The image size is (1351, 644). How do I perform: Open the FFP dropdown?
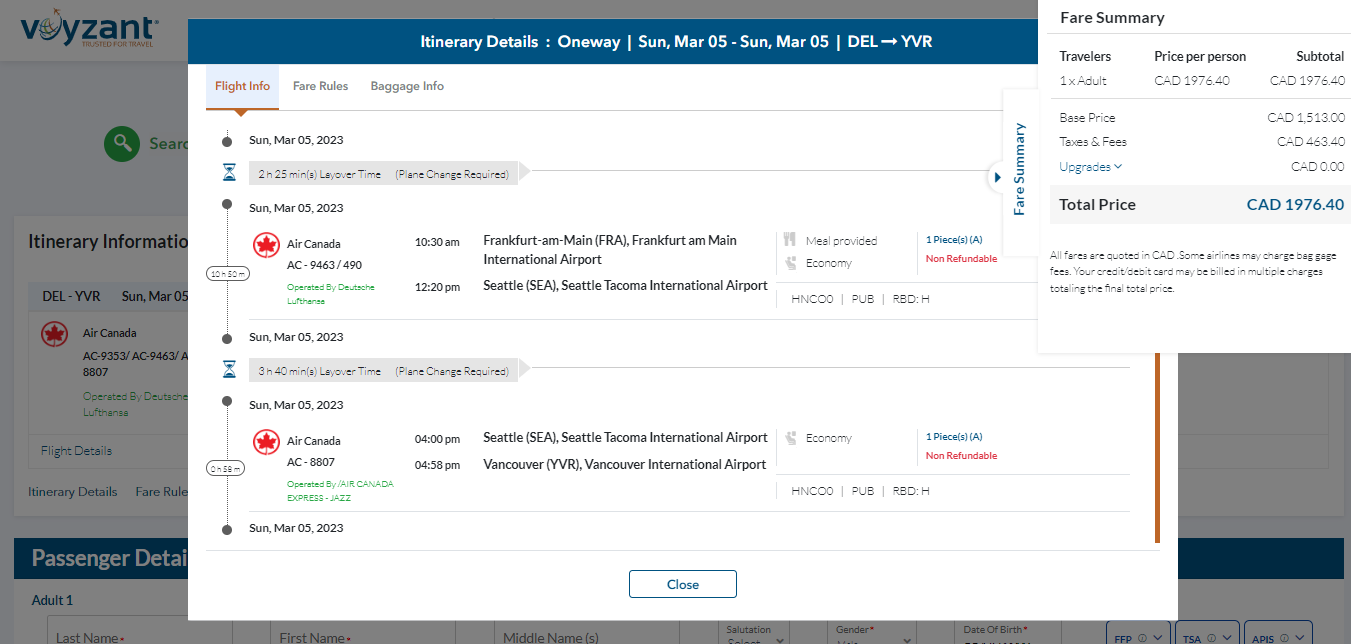coord(1138,636)
